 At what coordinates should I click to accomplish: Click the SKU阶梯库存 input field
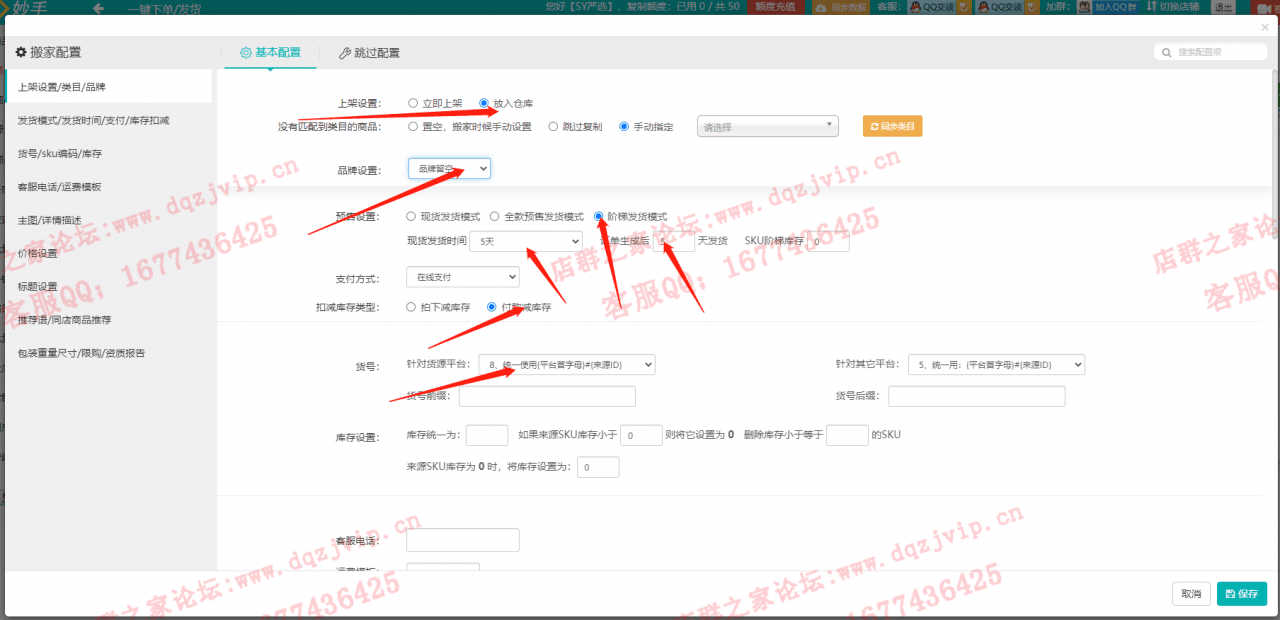pyautogui.click(x=829, y=241)
